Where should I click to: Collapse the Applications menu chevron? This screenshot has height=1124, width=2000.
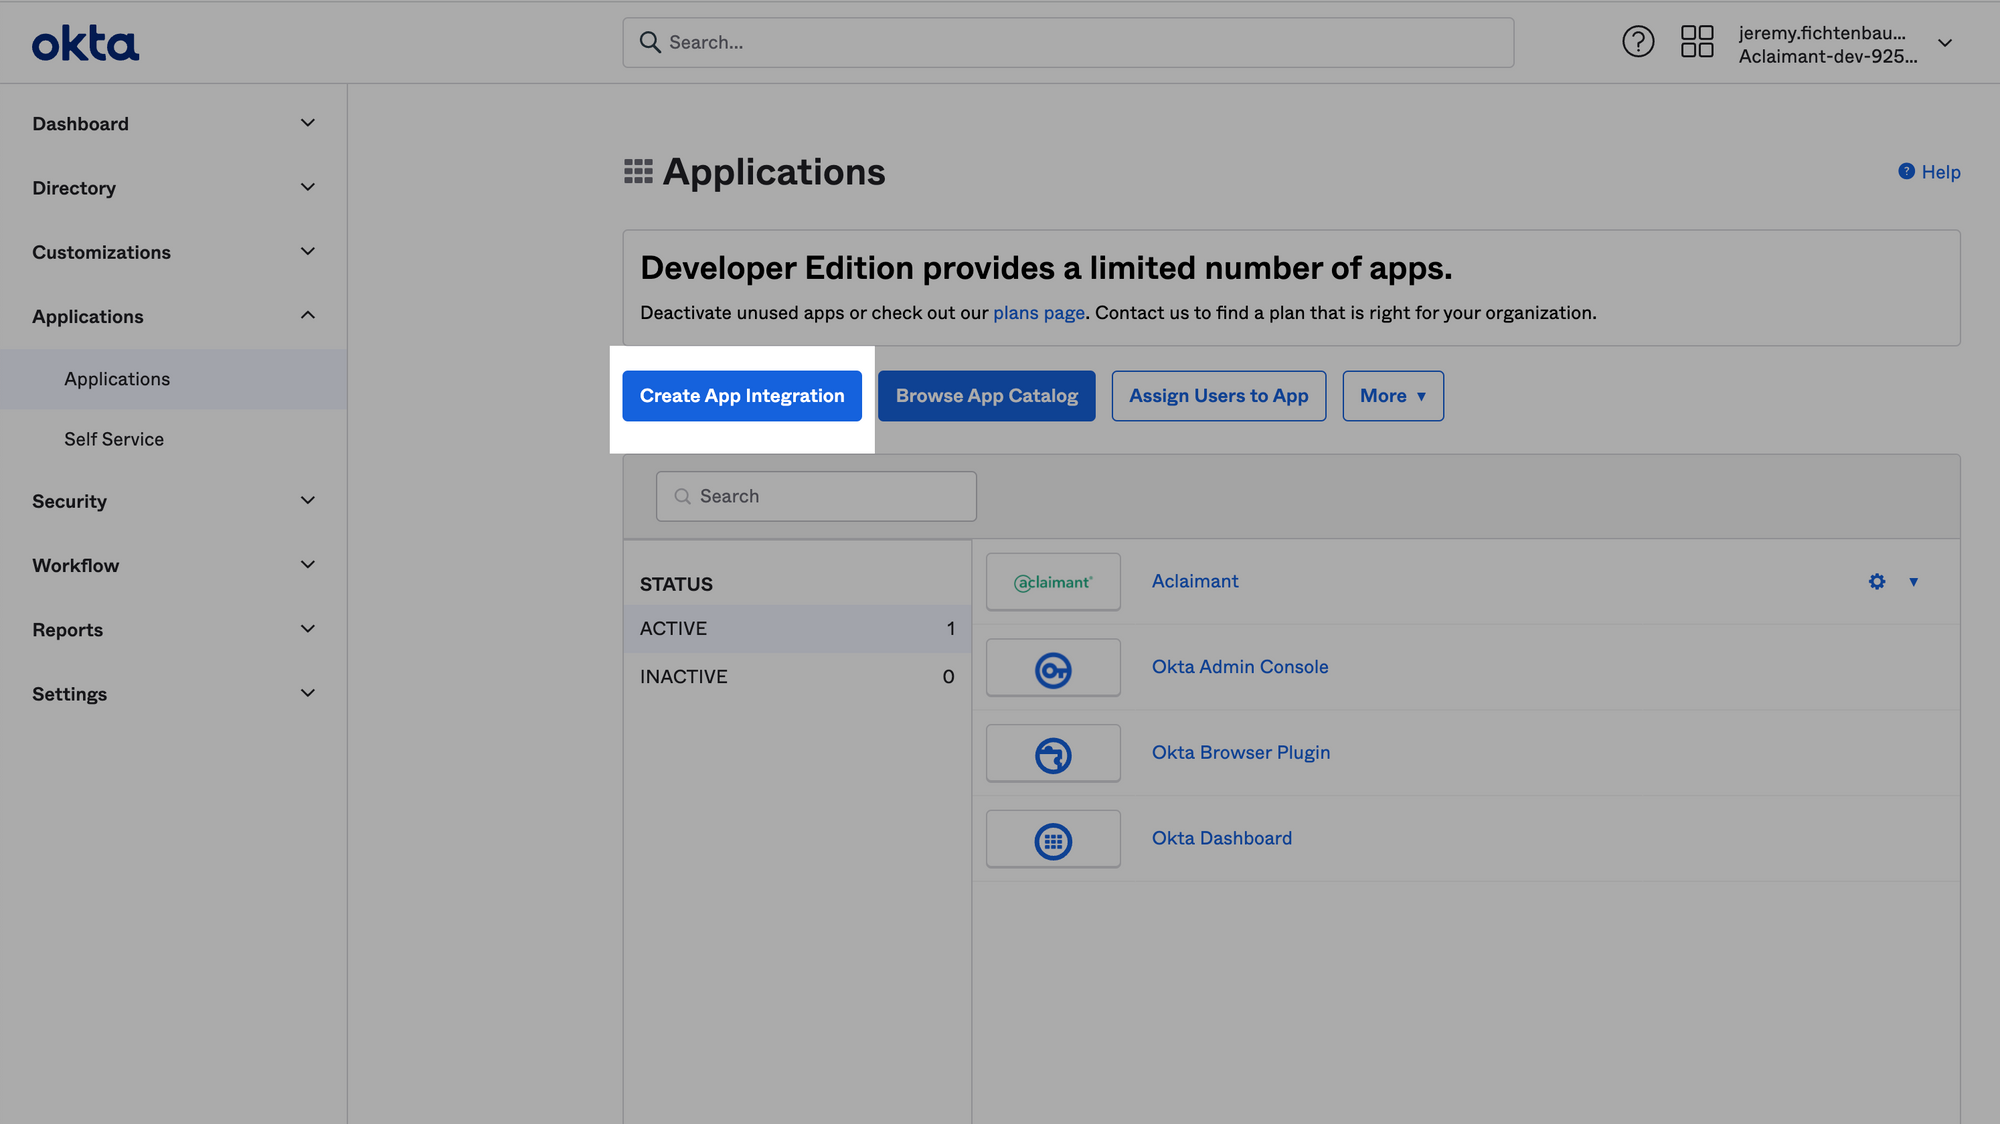(308, 316)
